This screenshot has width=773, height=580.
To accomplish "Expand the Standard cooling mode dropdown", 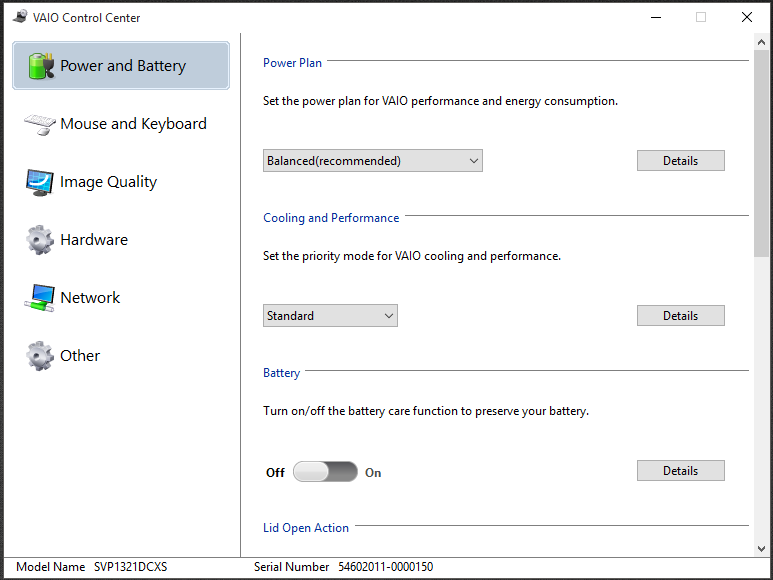I will click(330, 315).
